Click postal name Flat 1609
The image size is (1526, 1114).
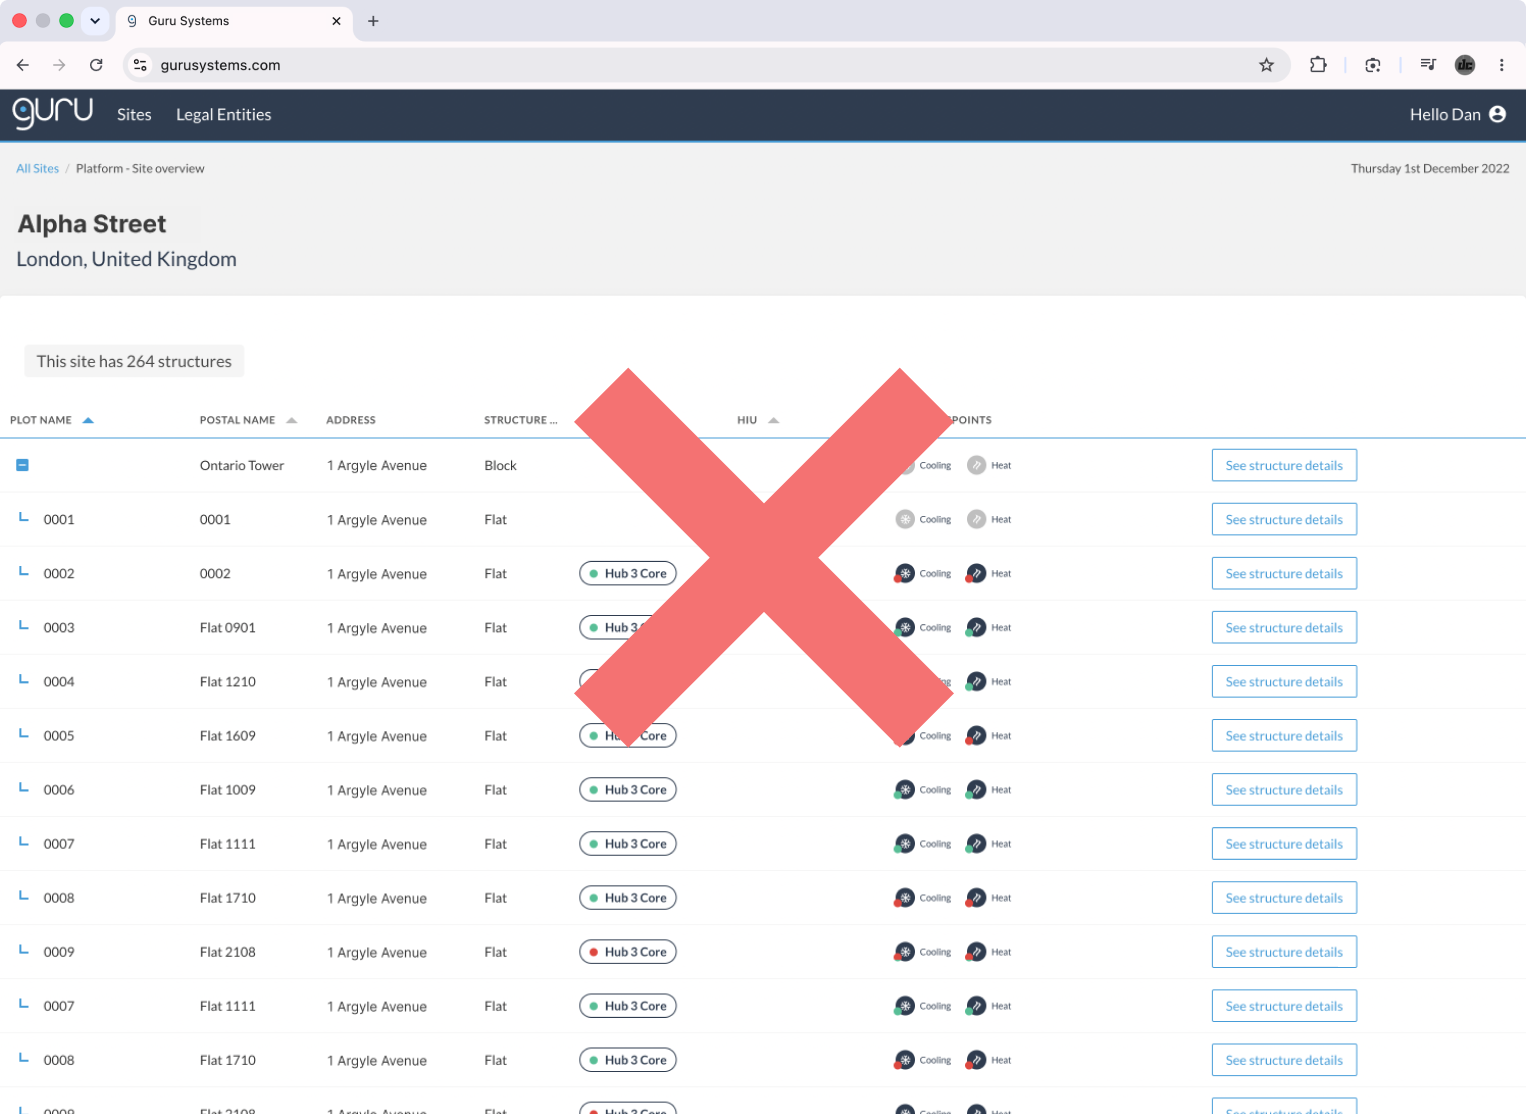[x=228, y=735]
